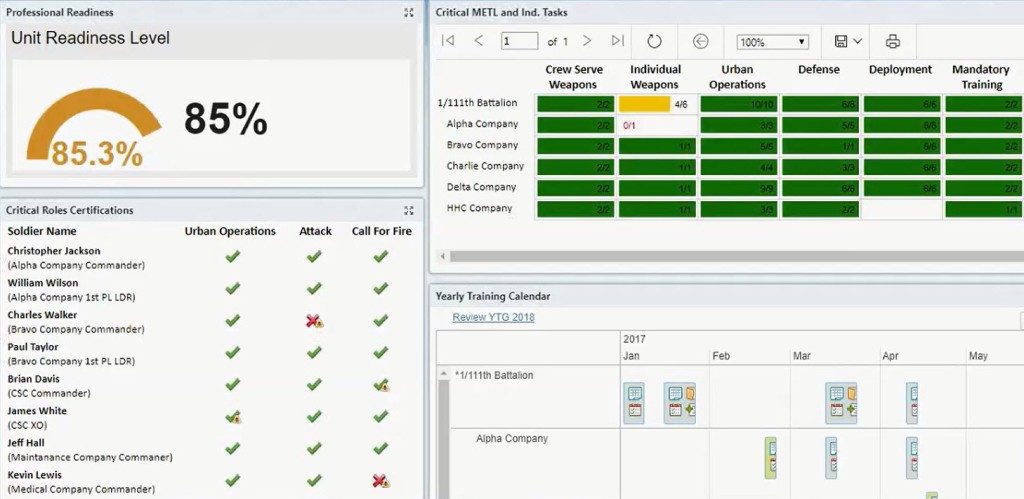Click the Alpha Company row in METL table

click(482, 124)
